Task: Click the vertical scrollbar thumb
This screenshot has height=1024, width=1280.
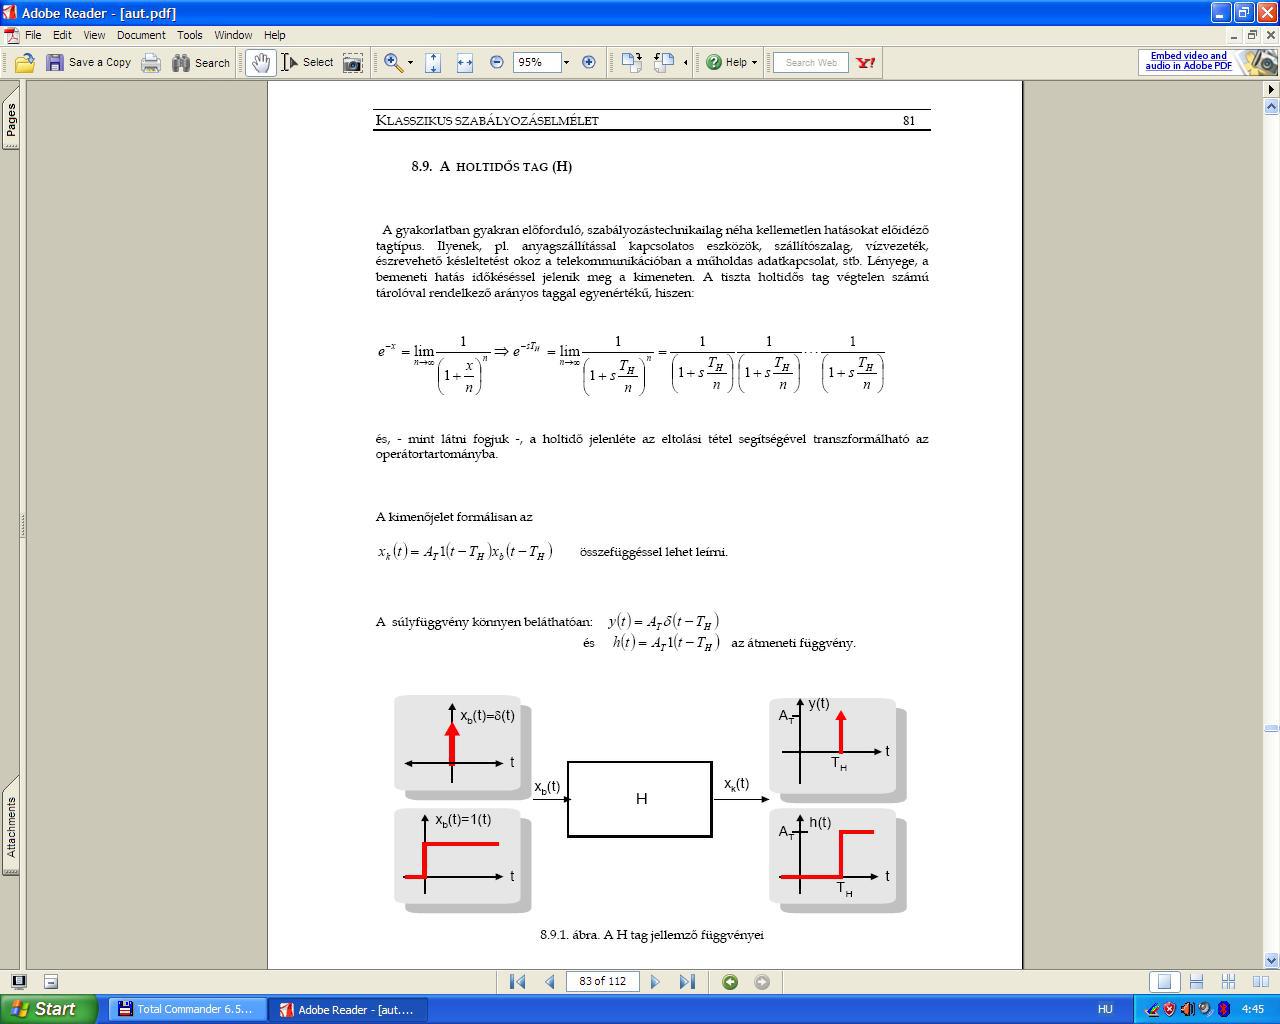Action: tap(1271, 728)
